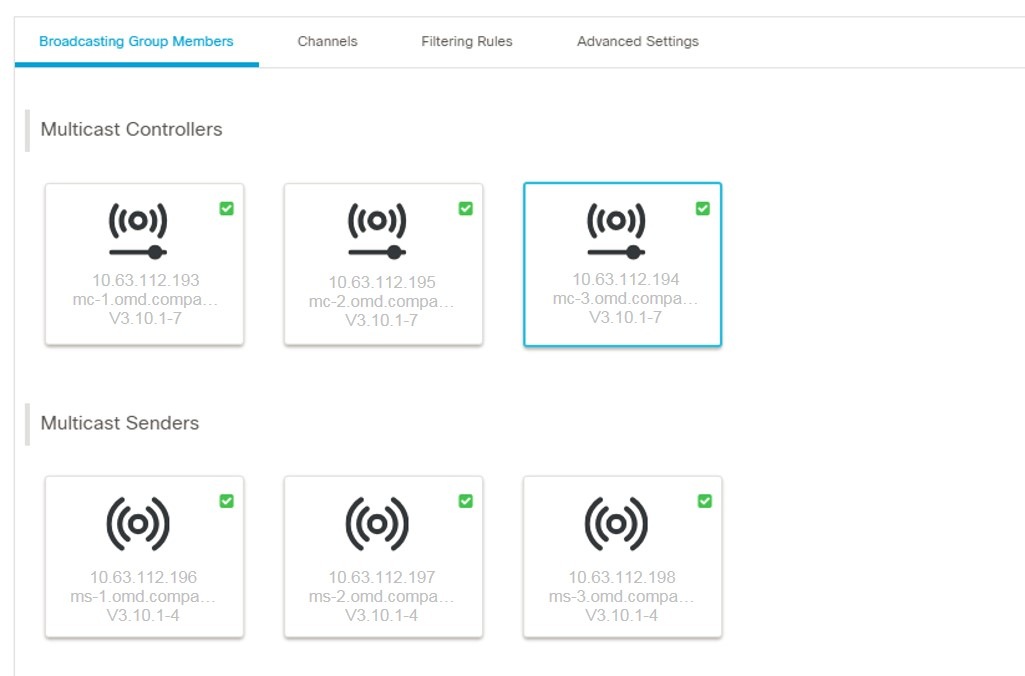
Task: Switch to the Channels tab
Action: (x=328, y=41)
